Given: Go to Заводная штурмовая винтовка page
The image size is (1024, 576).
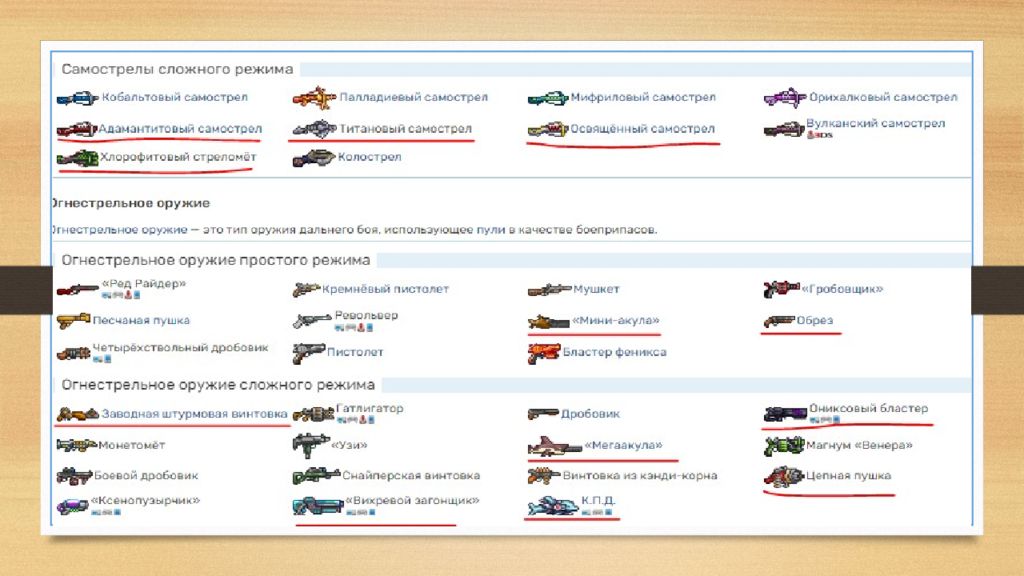Looking at the screenshot, I should (194, 413).
